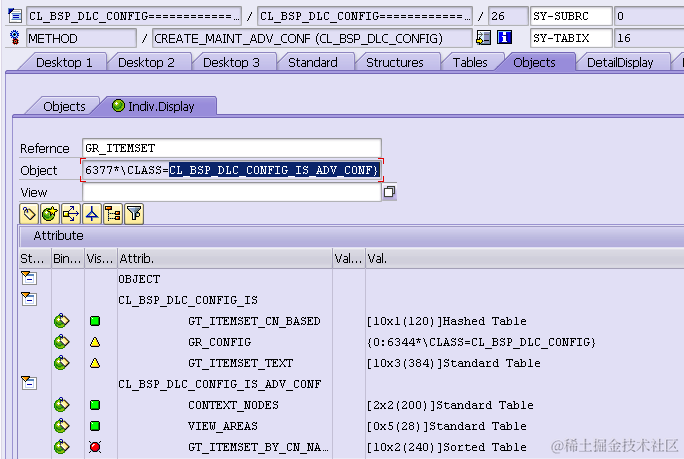
Task: Click the static icon for GT_ITEMSET_BY_CN_NA
Action: [62, 446]
